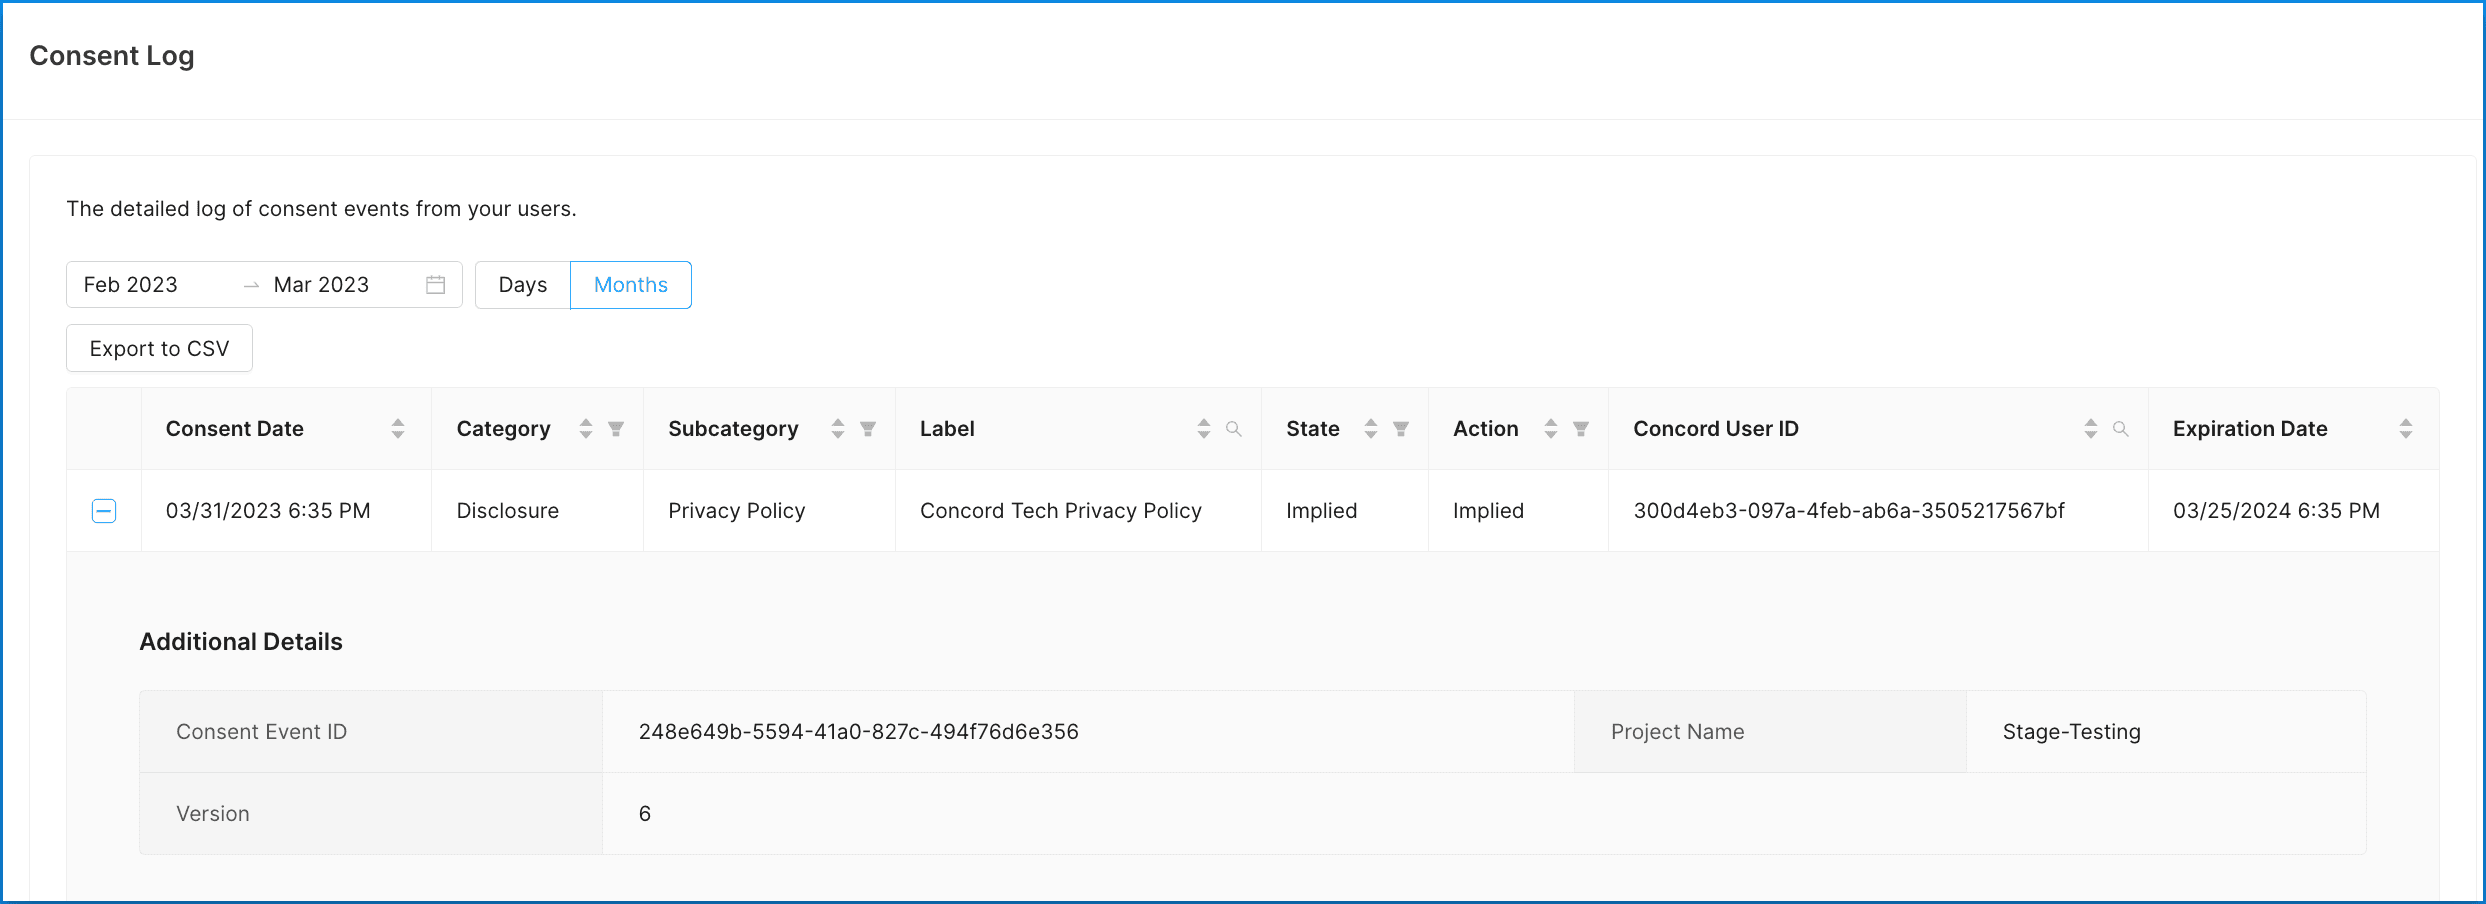This screenshot has height=904, width=2486.
Task: Sort by Expiration Date column
Action: [2405, 429]
